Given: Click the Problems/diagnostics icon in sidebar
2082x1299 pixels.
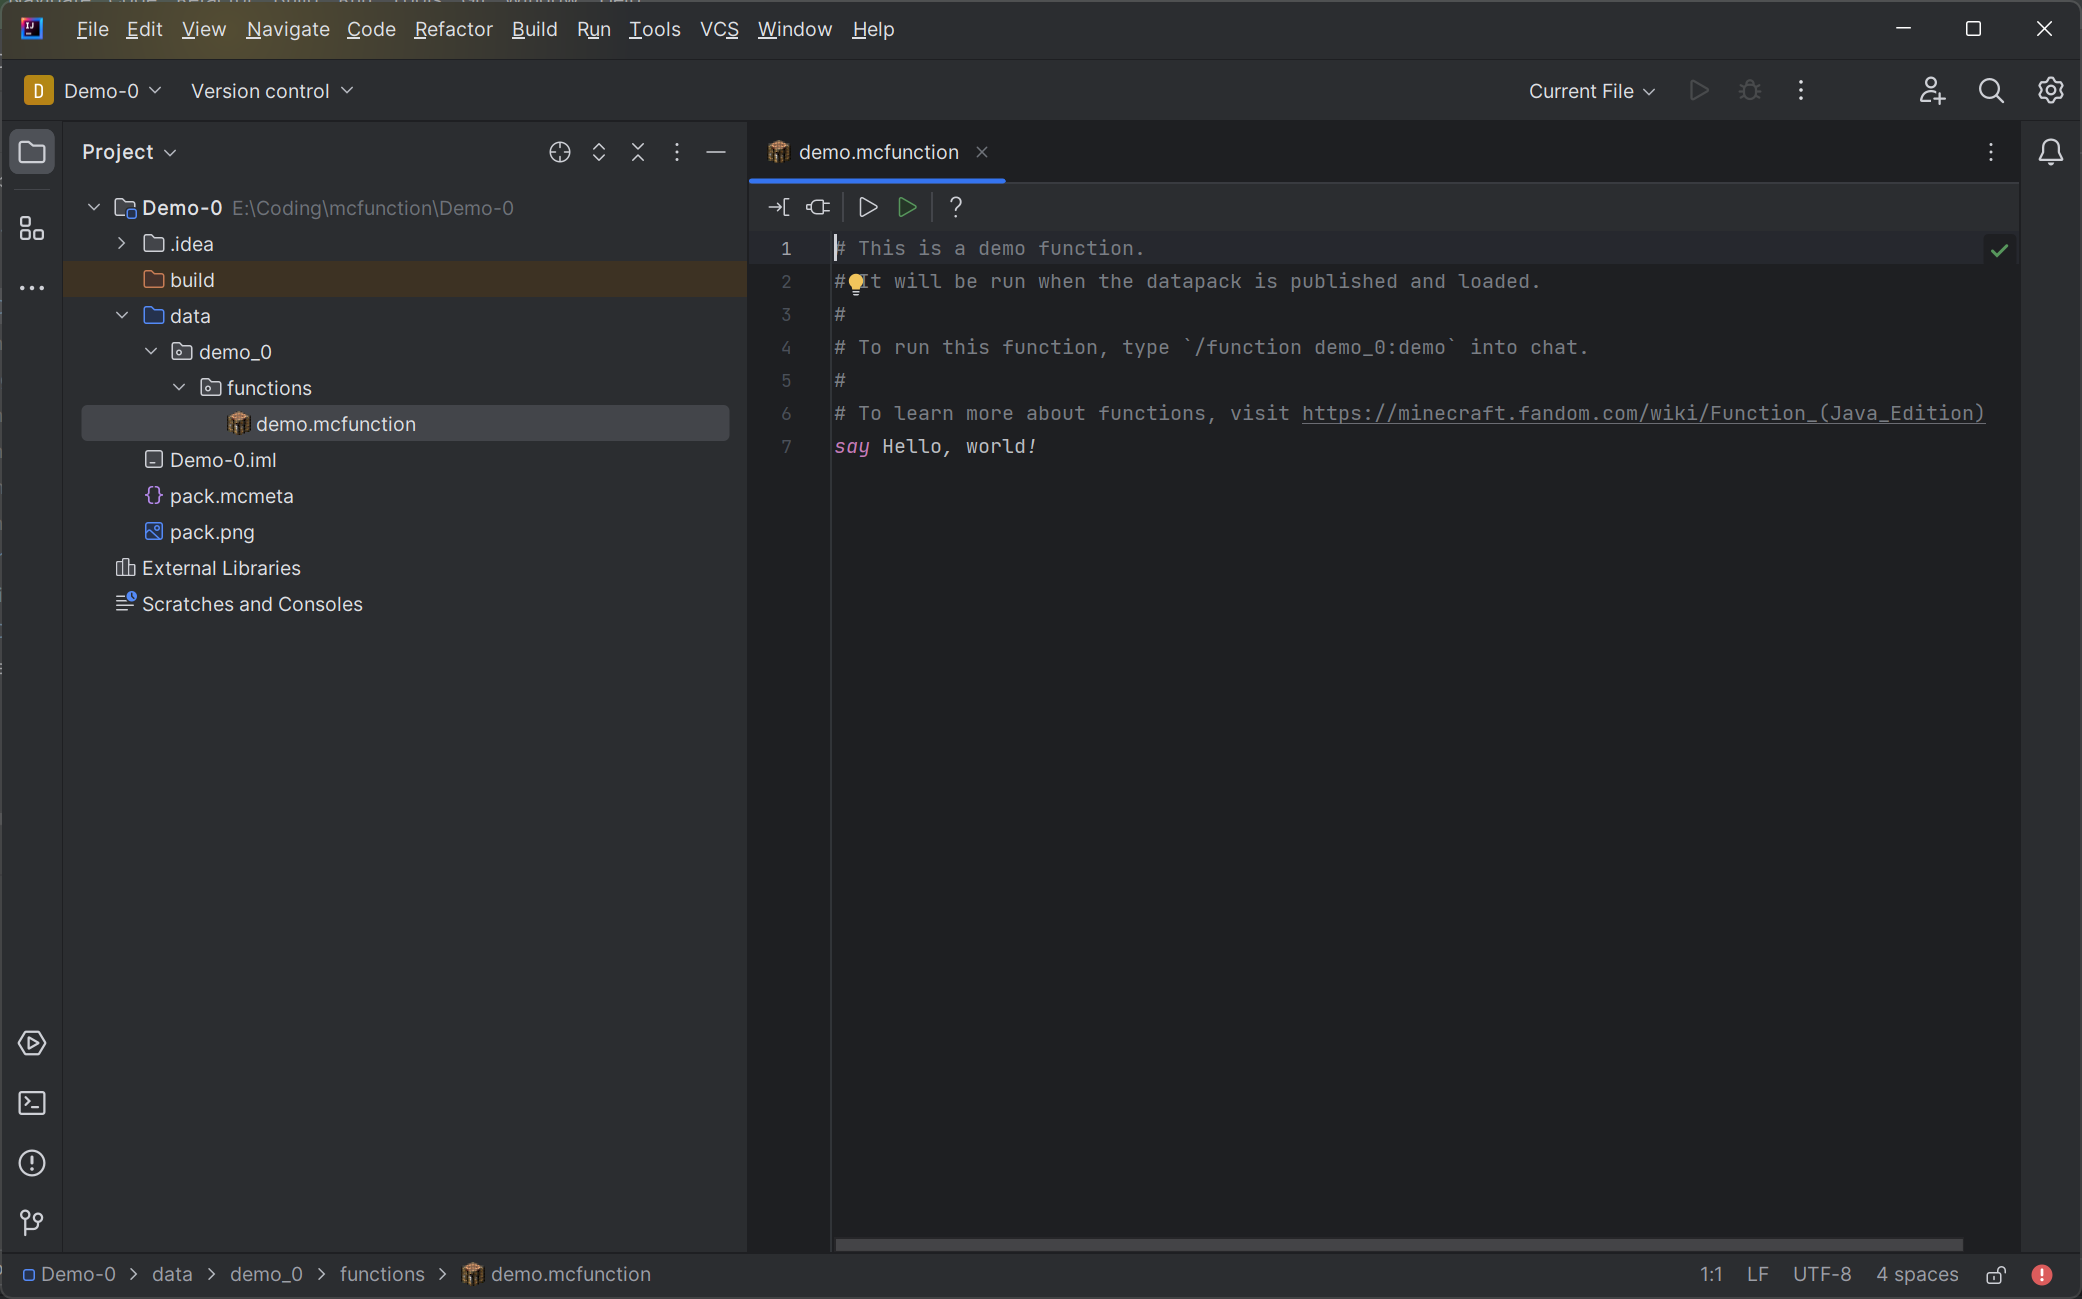Looking at the screenshot, I should pos(31,1164).
